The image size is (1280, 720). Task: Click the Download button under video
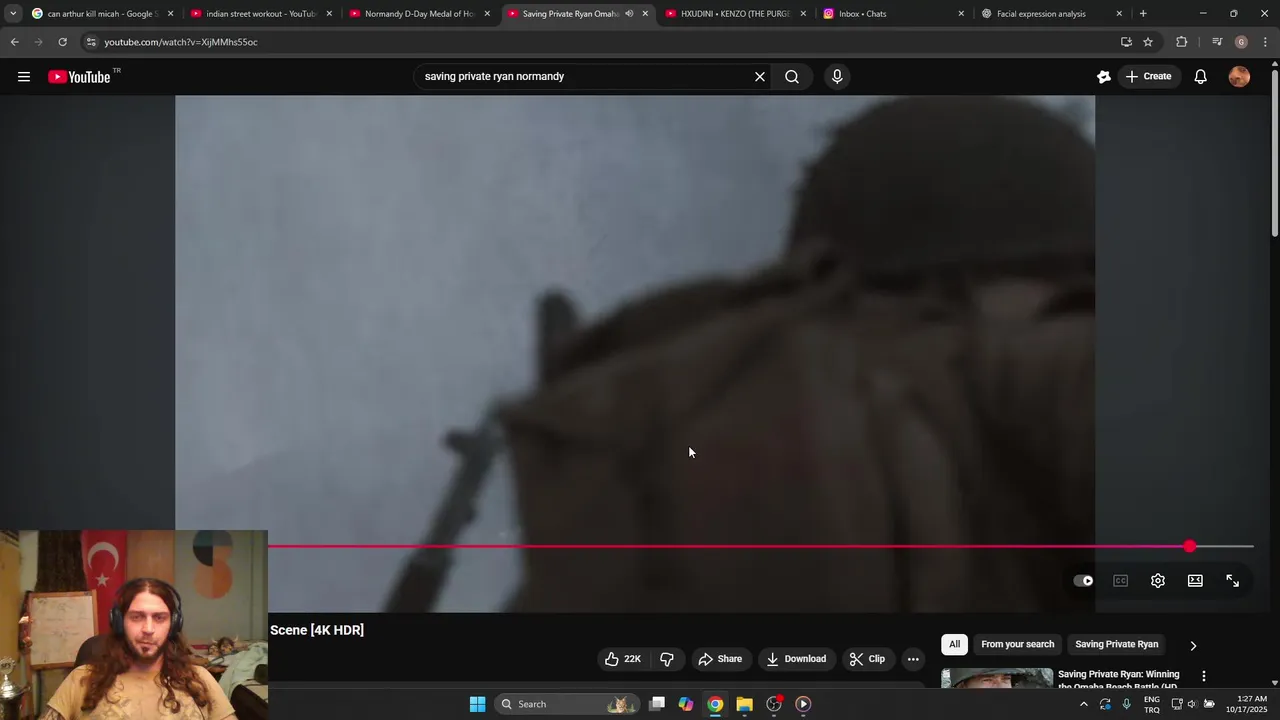click(x=796, y=659)
